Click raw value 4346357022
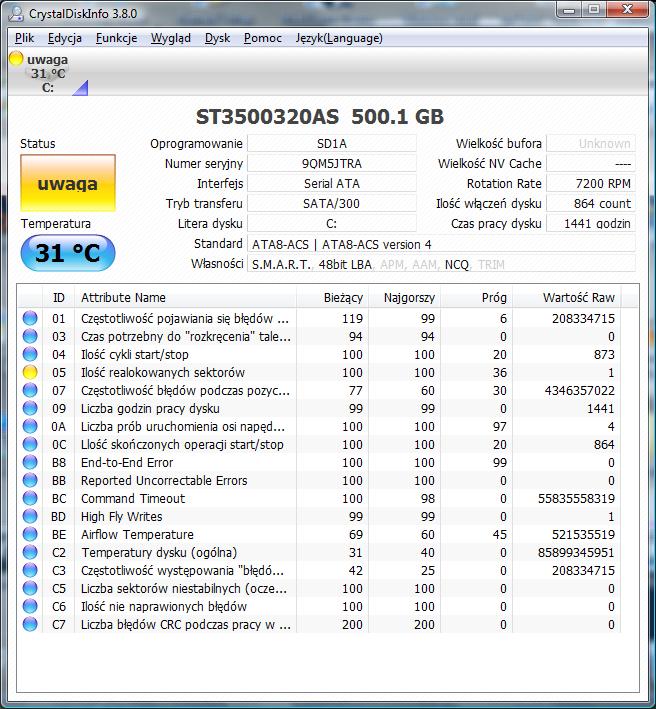The width and height of the screenshot is (656, 709). pos(580,391)
